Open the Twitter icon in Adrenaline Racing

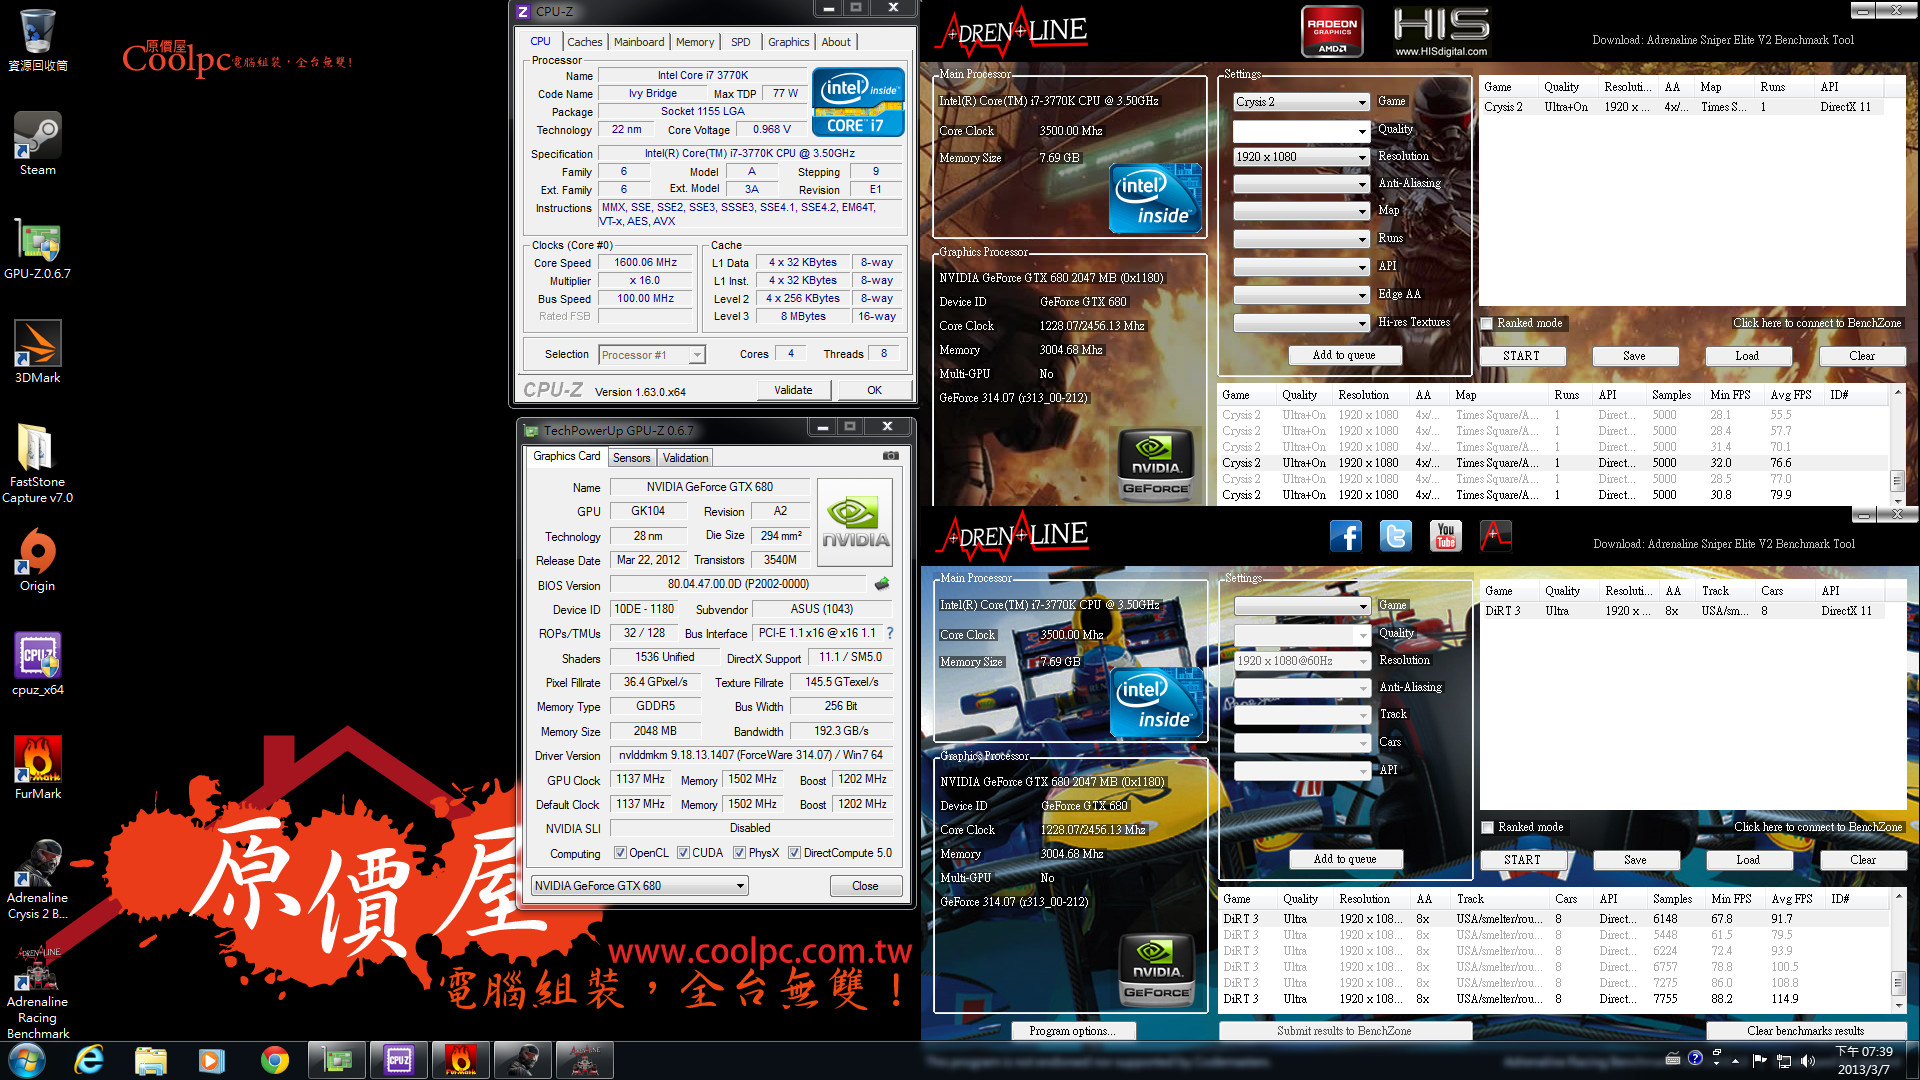click(x=1396, y=537)
